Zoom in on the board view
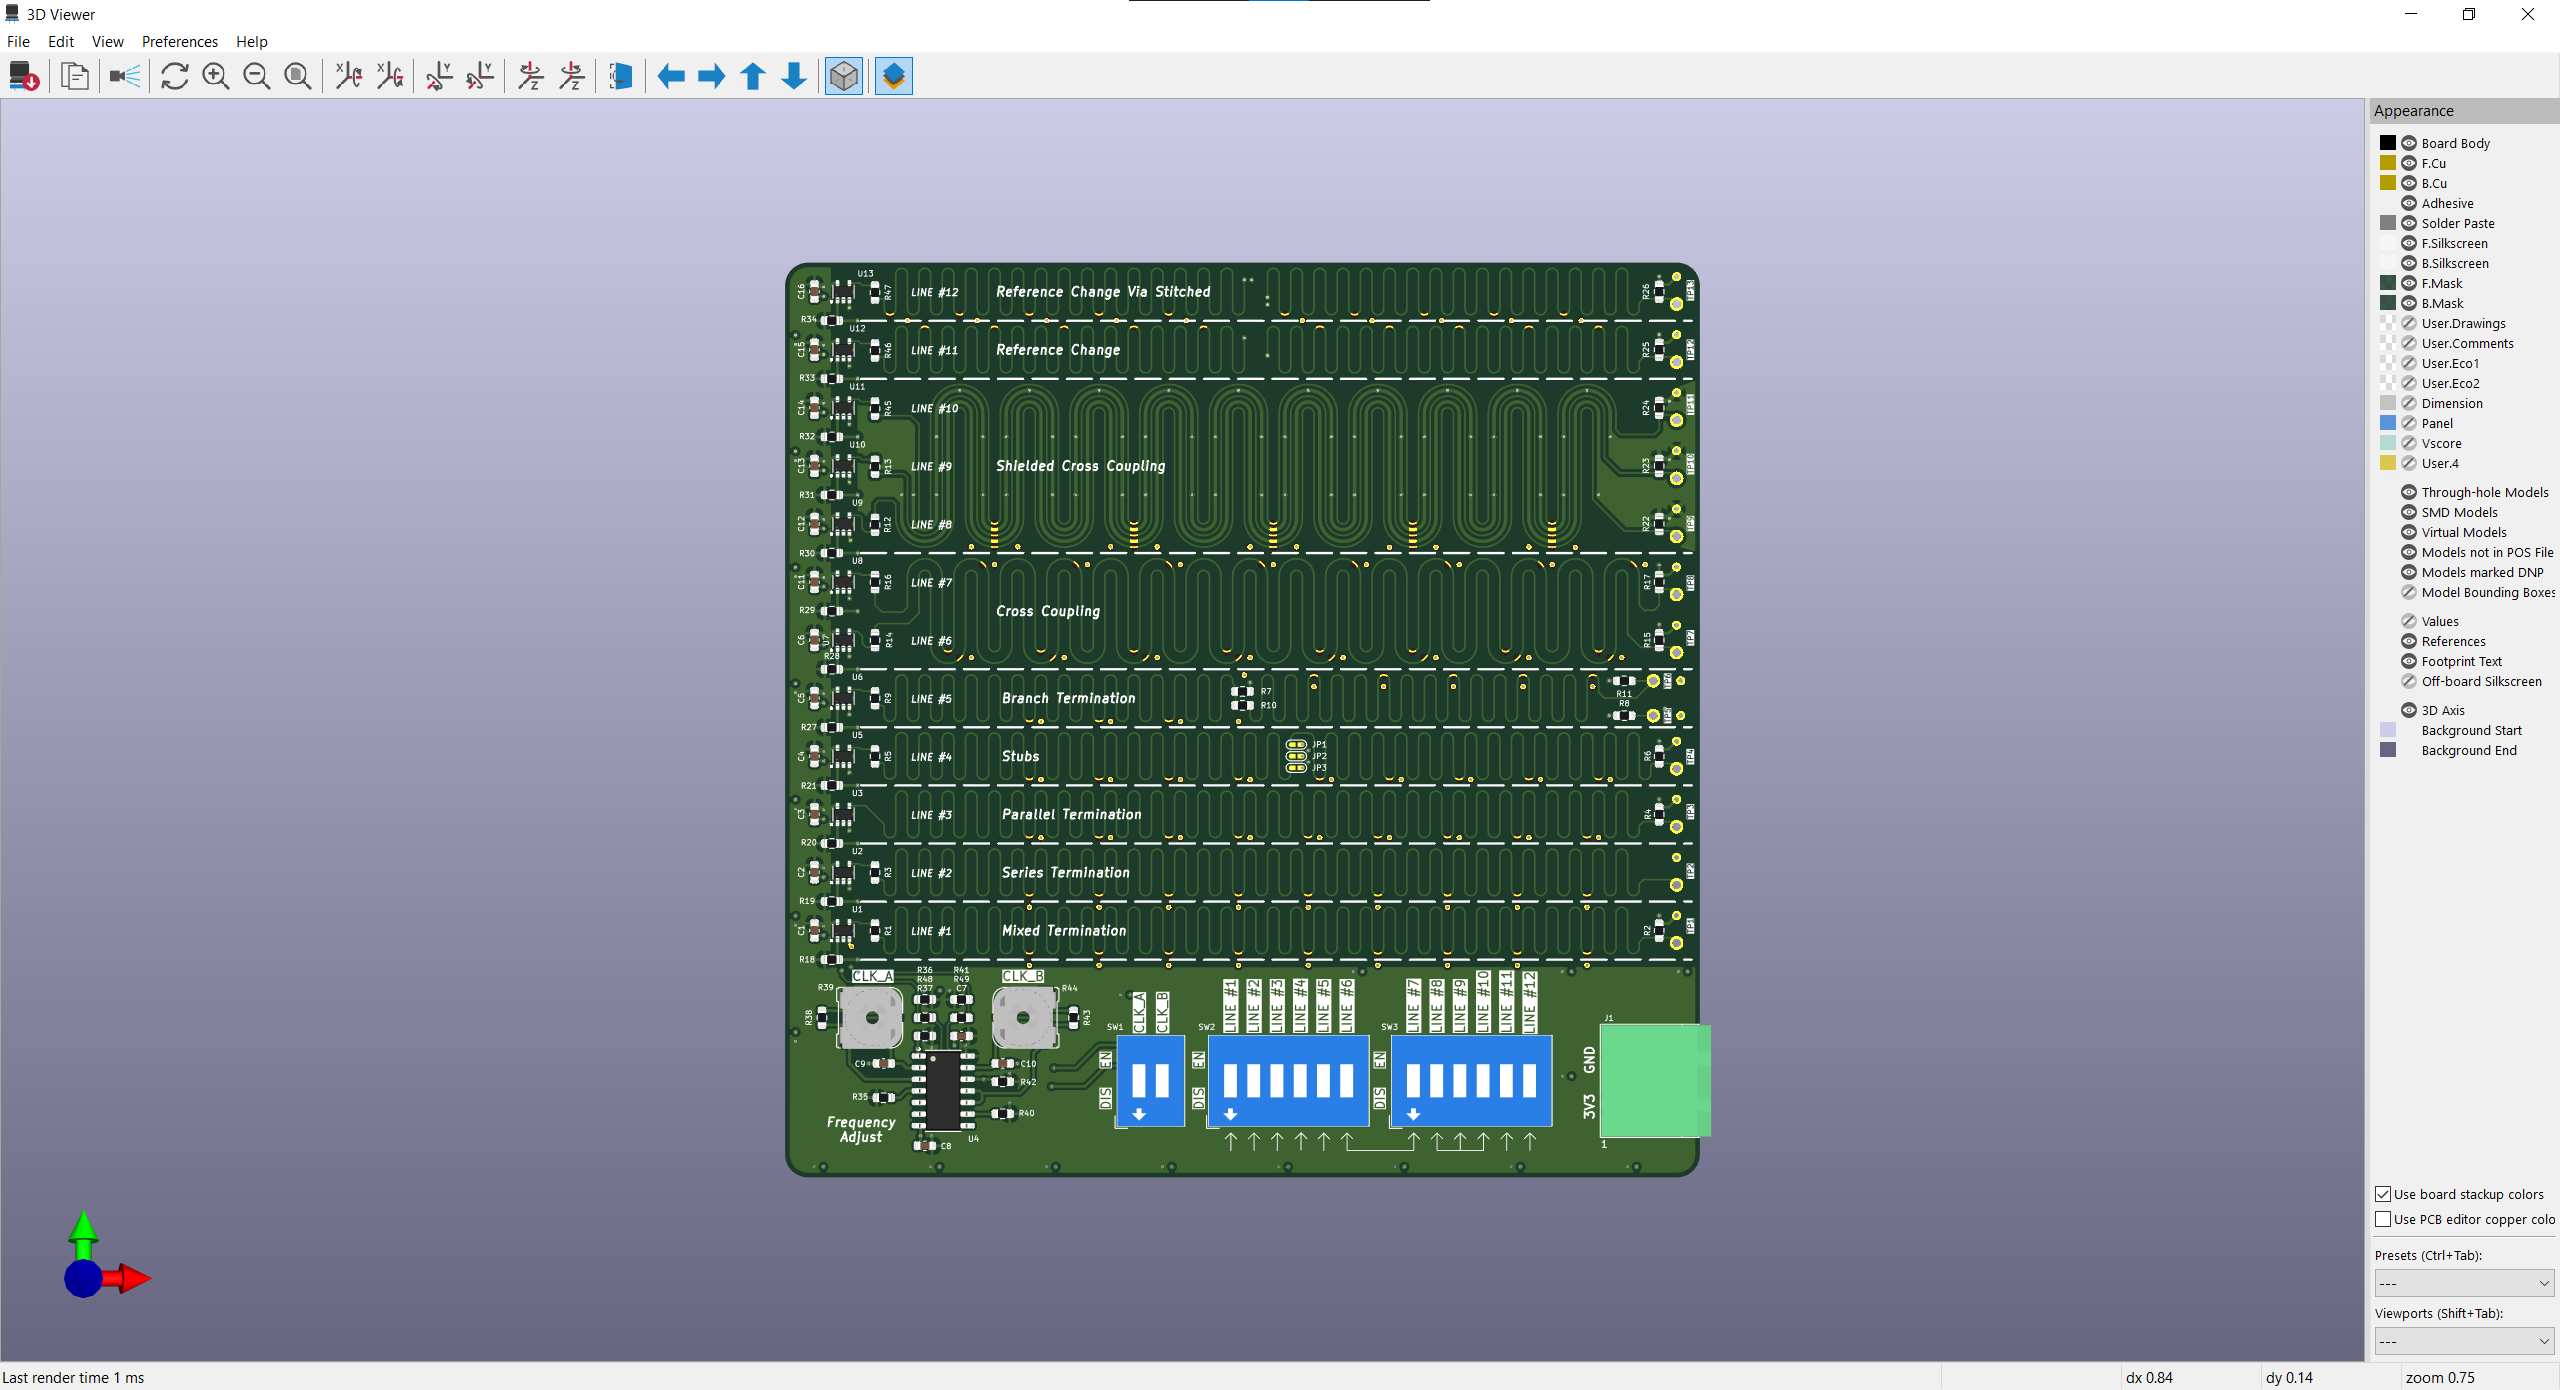The height and width of the screenshot is (1390, 2560). tap(215, 76)
